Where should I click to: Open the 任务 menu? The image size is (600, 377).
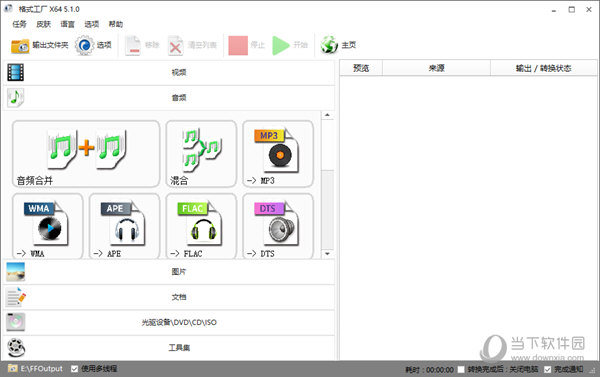tap(20, 24)
